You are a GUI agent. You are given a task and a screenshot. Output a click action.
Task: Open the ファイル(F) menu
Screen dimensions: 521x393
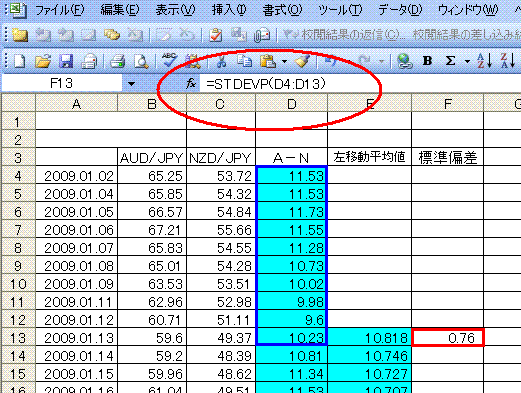point(60,10)
